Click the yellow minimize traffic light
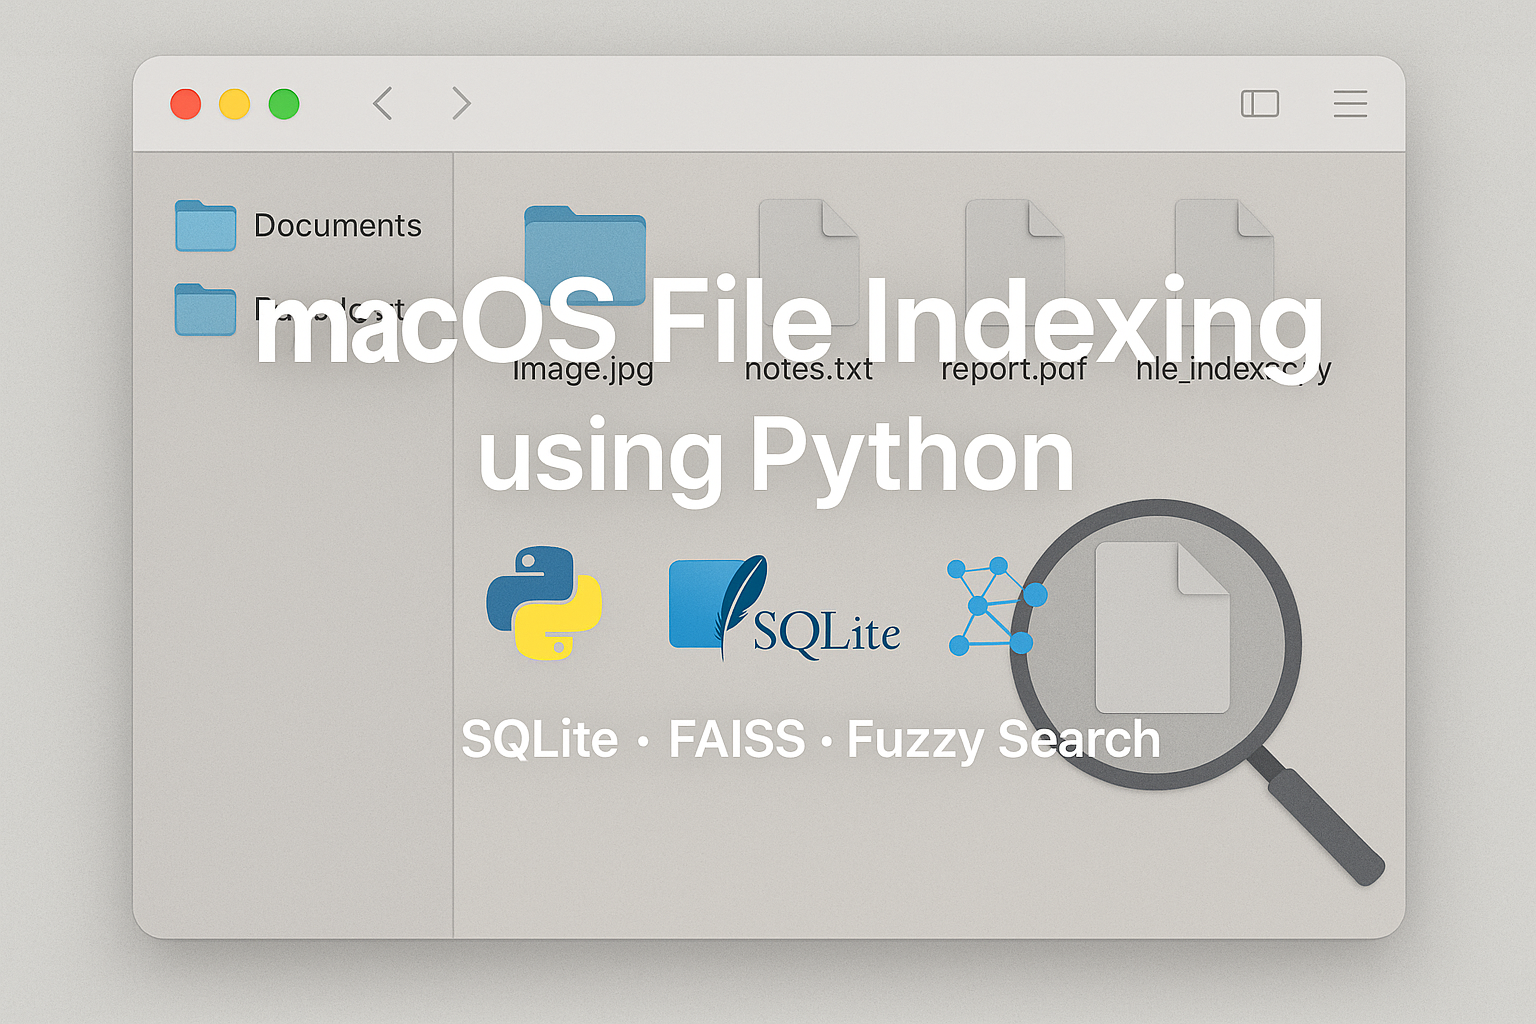Screen dimensions: 1536x1024 coord(234,103)
